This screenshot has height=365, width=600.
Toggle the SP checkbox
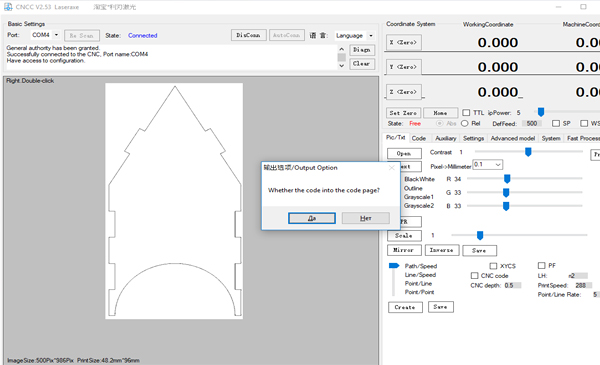point(556,123)
